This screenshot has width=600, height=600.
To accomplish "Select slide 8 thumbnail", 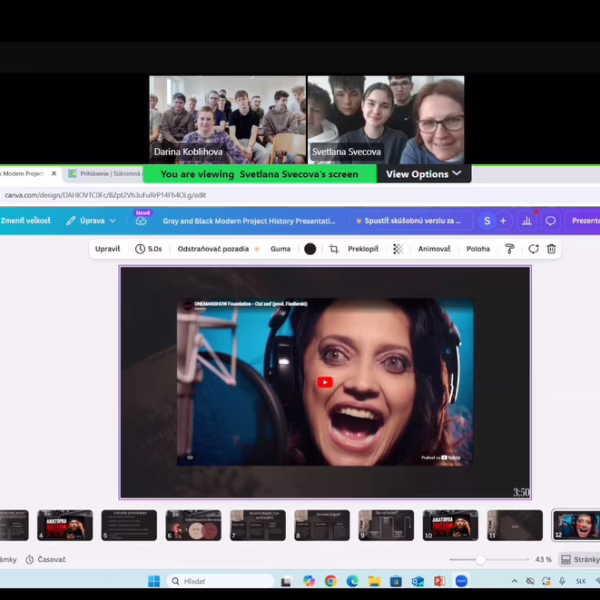I will (322, 525).
